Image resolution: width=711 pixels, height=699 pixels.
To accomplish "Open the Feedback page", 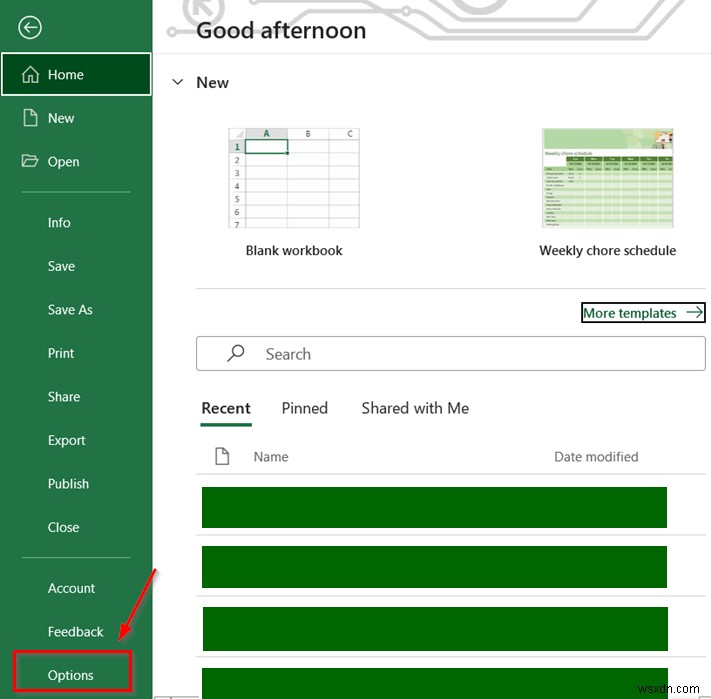I will pos(76,631).
